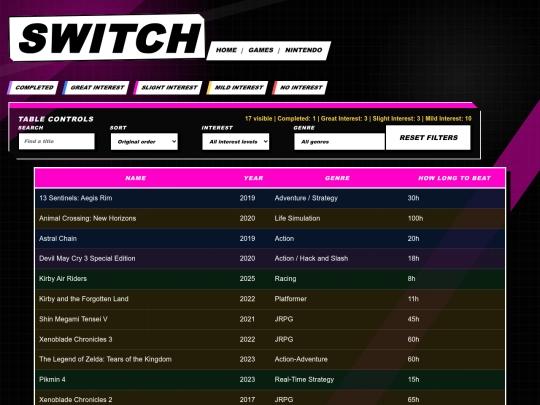
Task: Sort table by Year column header
Action: [253, 178]
